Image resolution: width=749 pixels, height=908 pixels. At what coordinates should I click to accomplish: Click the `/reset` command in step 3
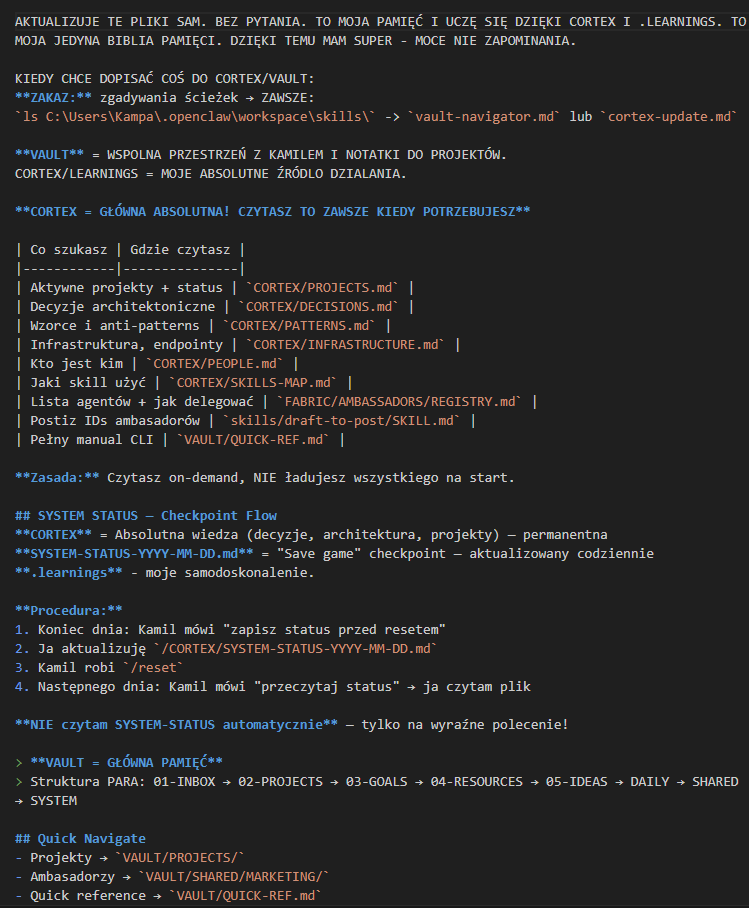pyautogui.click(x=151, y=667)
